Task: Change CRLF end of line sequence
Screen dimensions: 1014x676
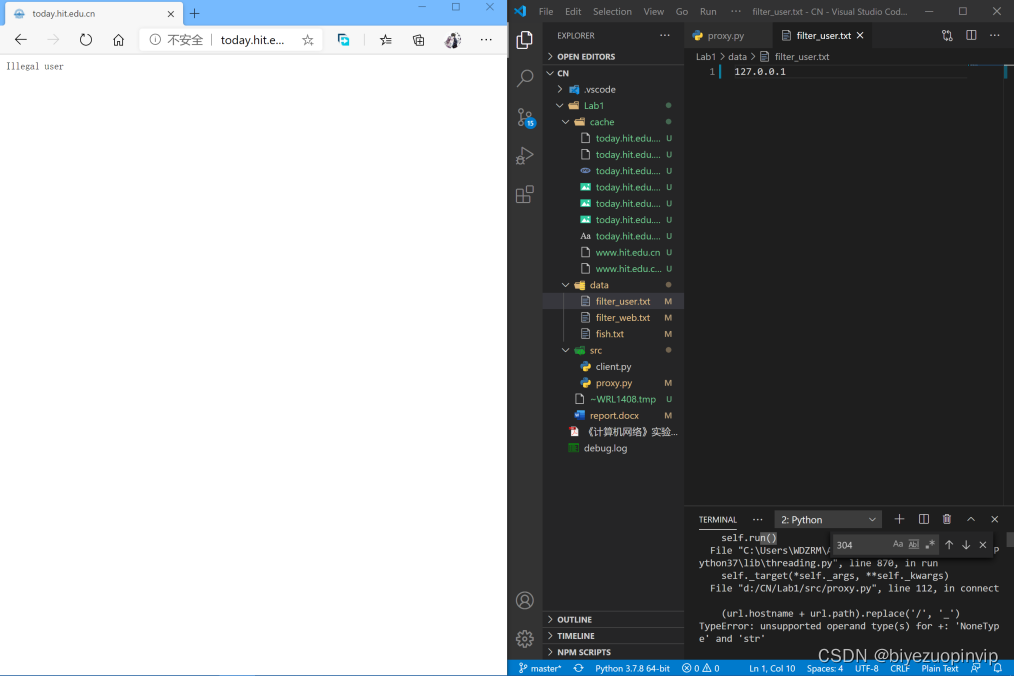Action: pyautogui.click(x=900, y=668)
